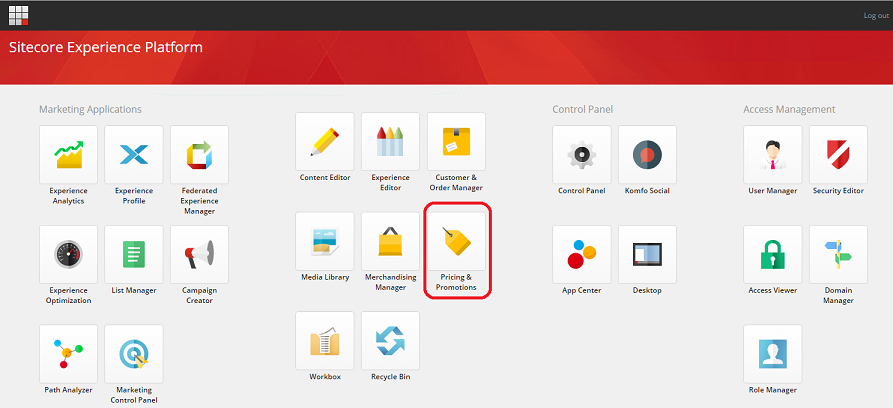This screenshot has height=408, width=893.
Task: Open the Content Editor pencil icon
Action: 325,141
